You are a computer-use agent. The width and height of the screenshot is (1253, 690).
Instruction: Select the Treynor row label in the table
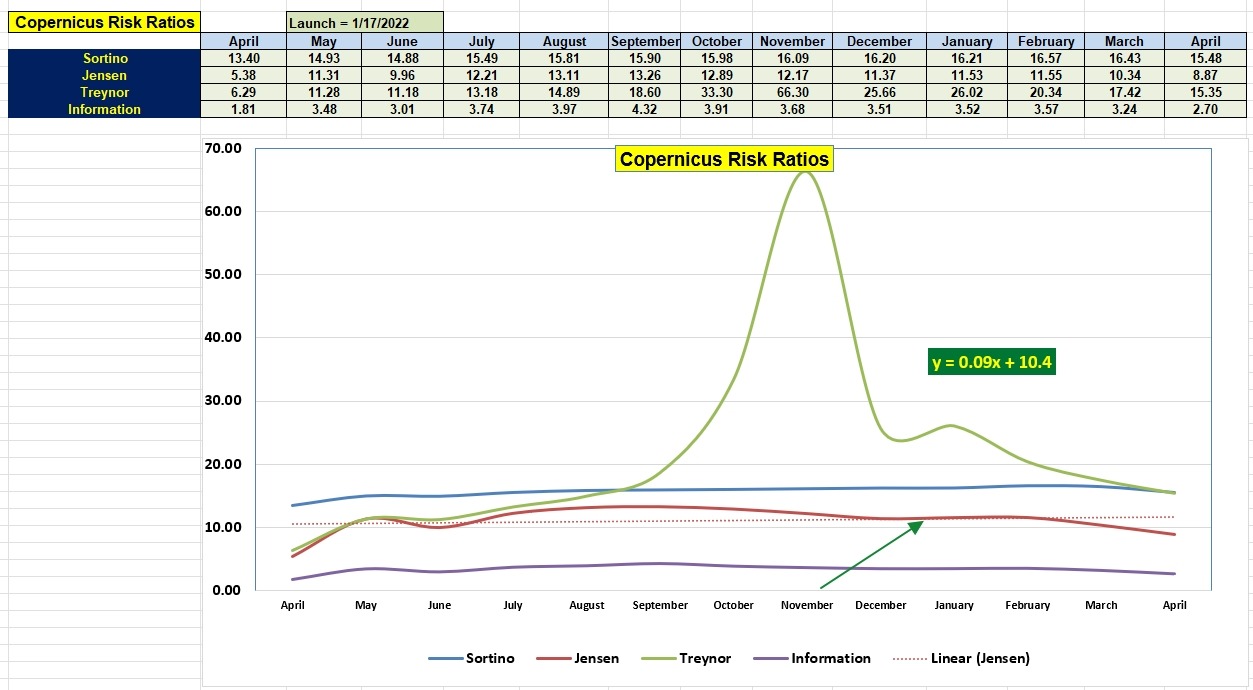103,92
